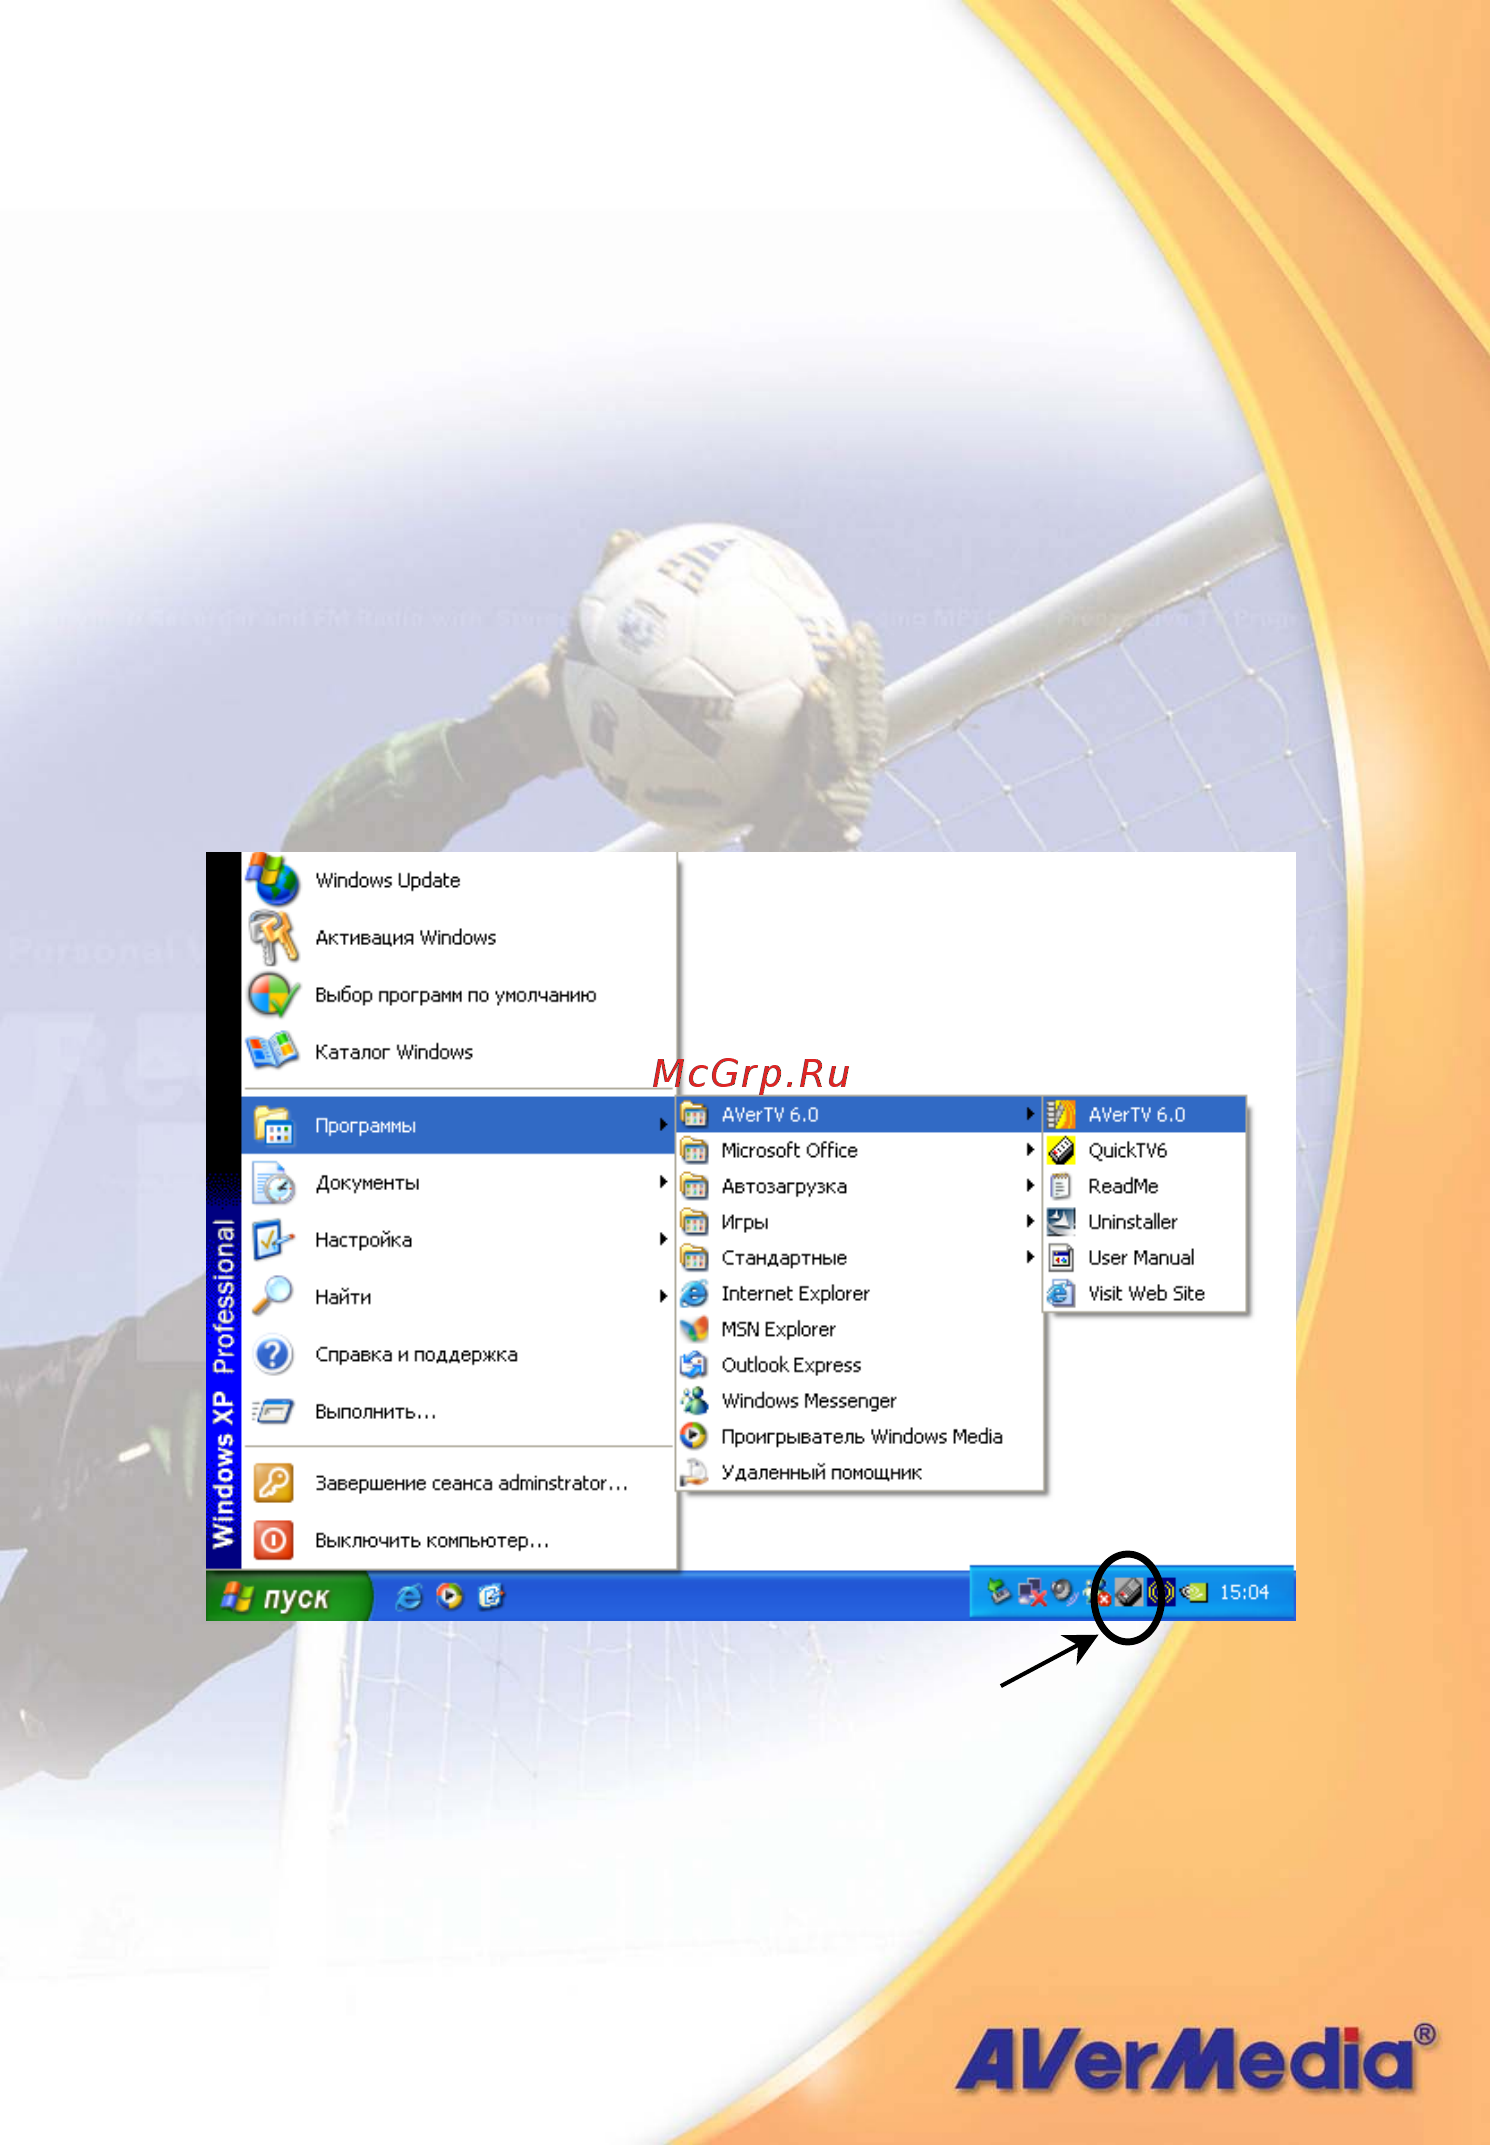Click the AVerTV remote tray icon
The image size is (1490, 2145).
point(1129,1592)
